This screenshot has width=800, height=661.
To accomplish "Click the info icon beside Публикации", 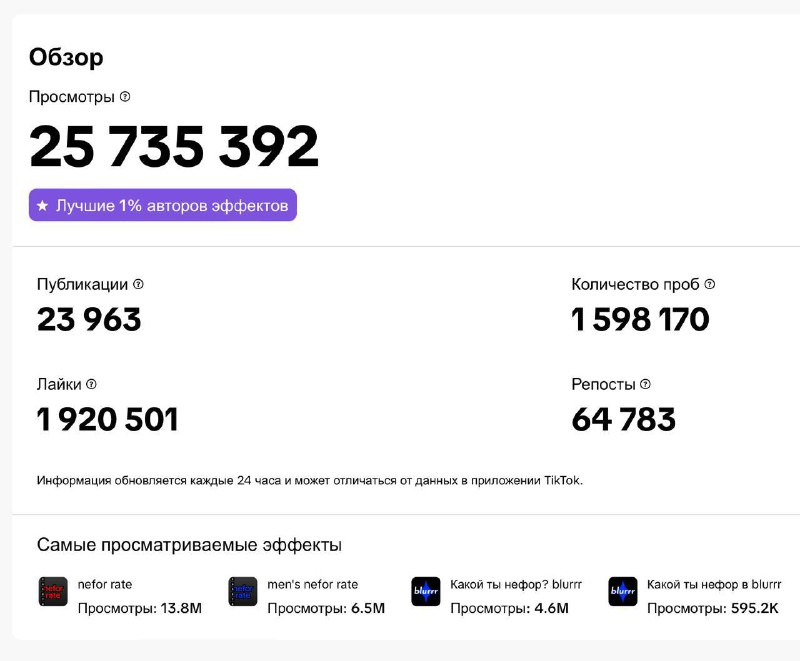I will click(x=138, y=284).
